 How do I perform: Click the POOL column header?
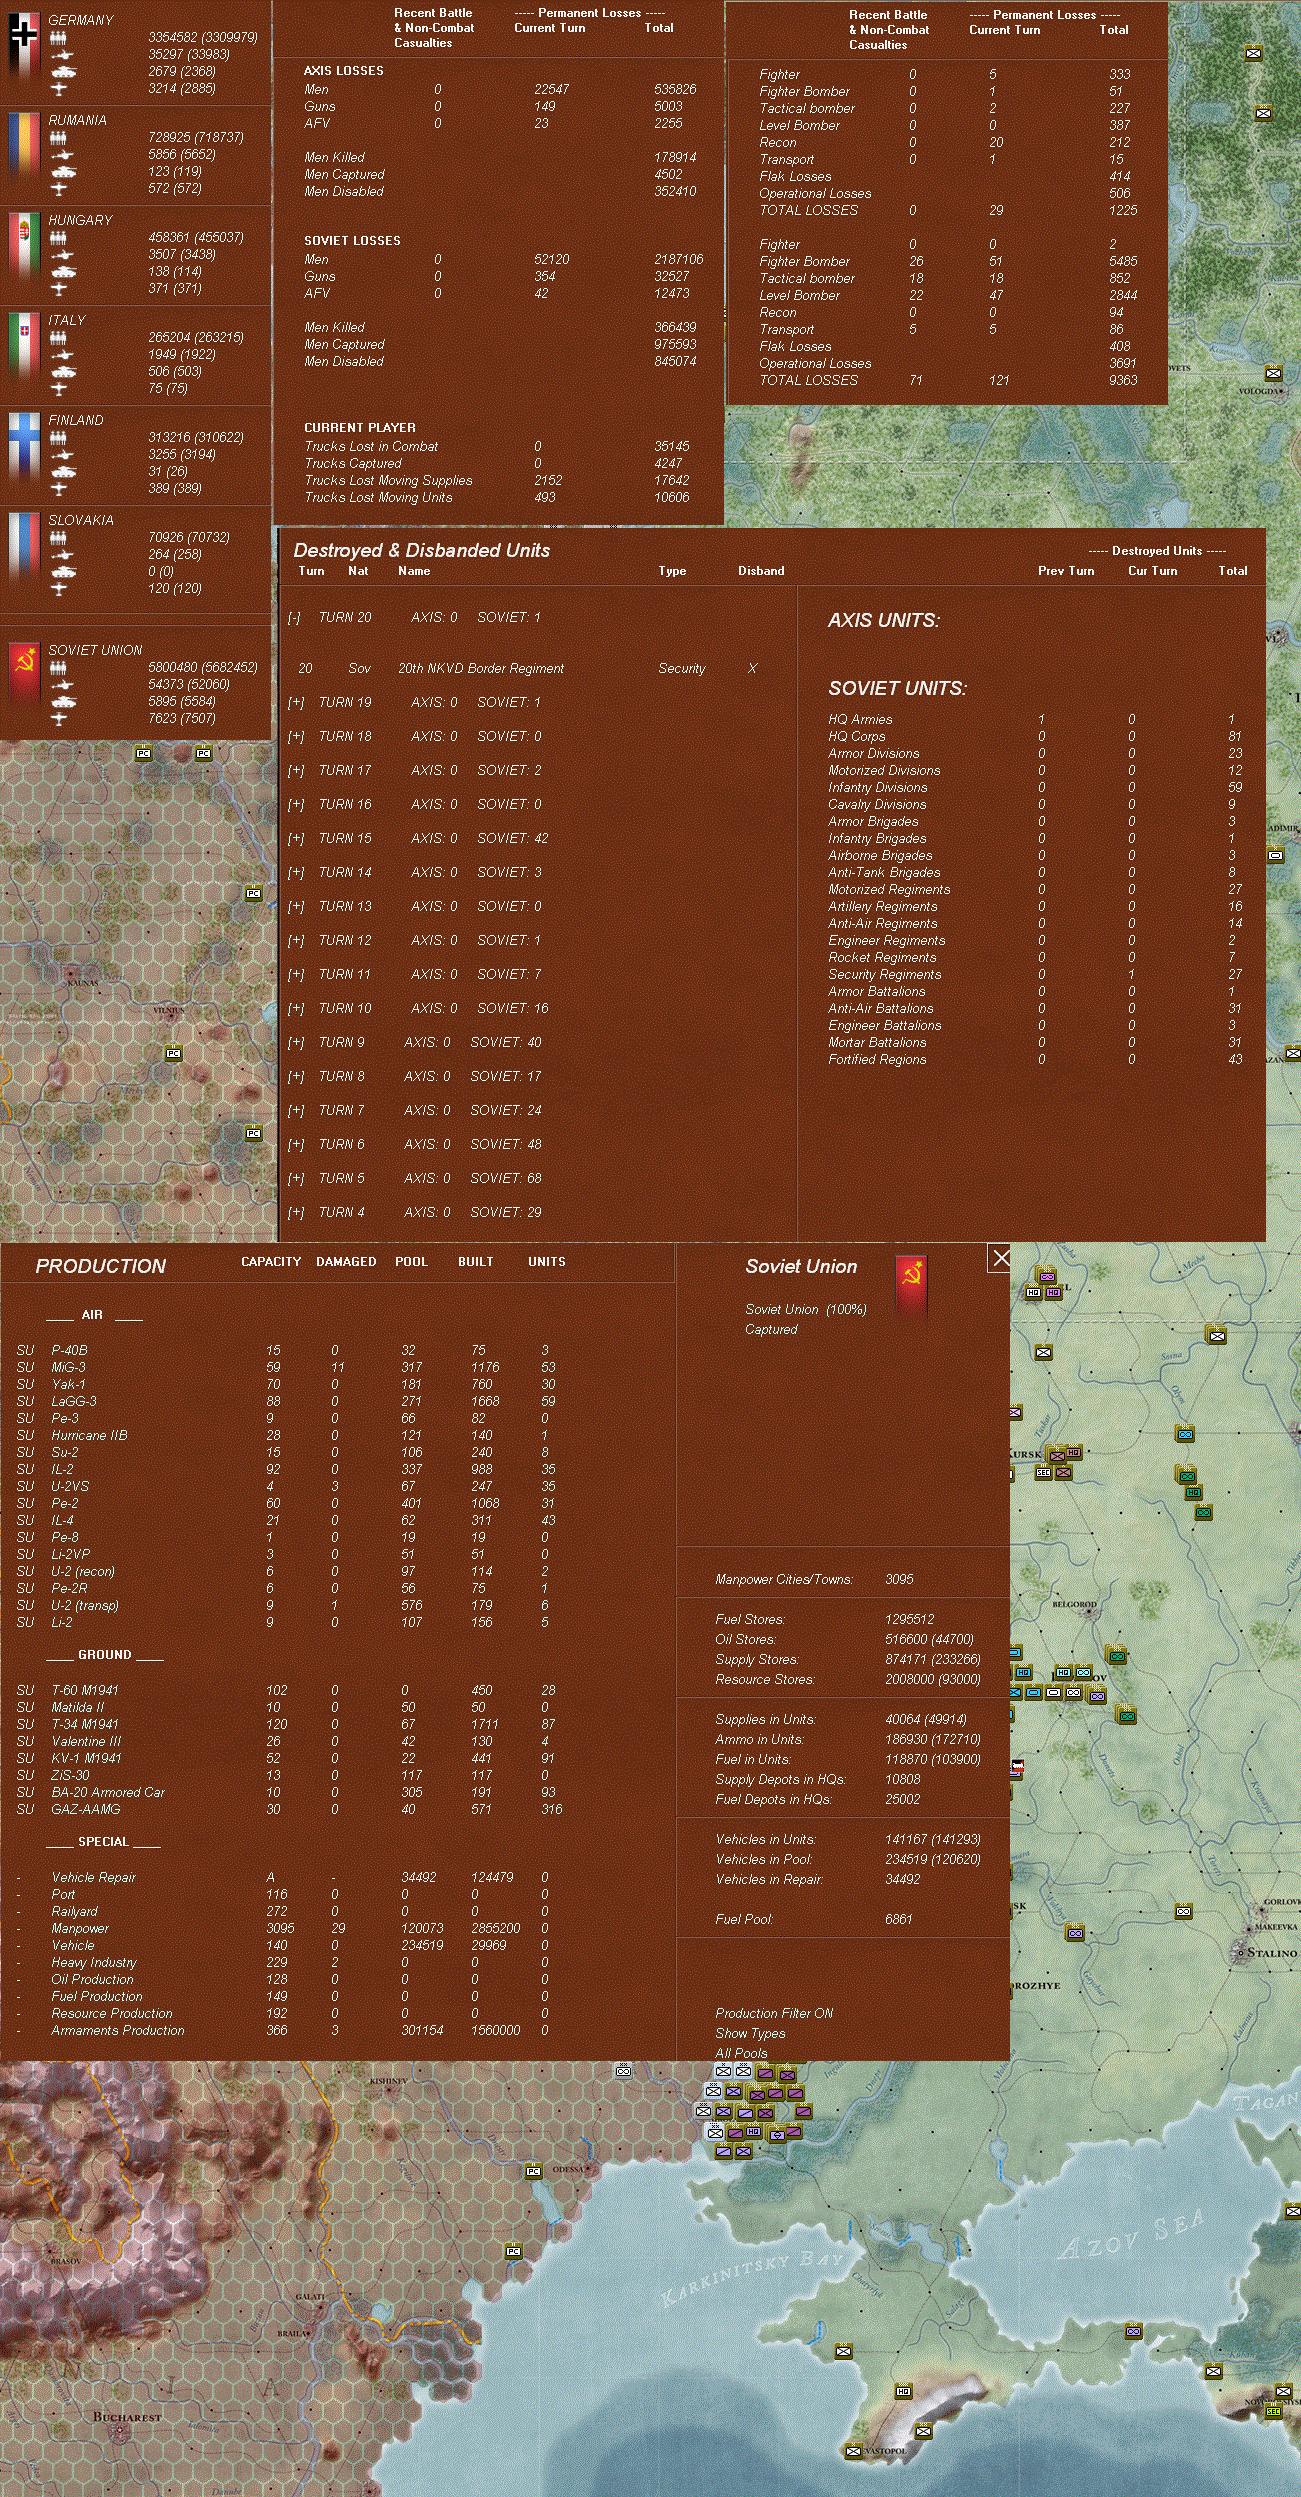coord(411,1262)
